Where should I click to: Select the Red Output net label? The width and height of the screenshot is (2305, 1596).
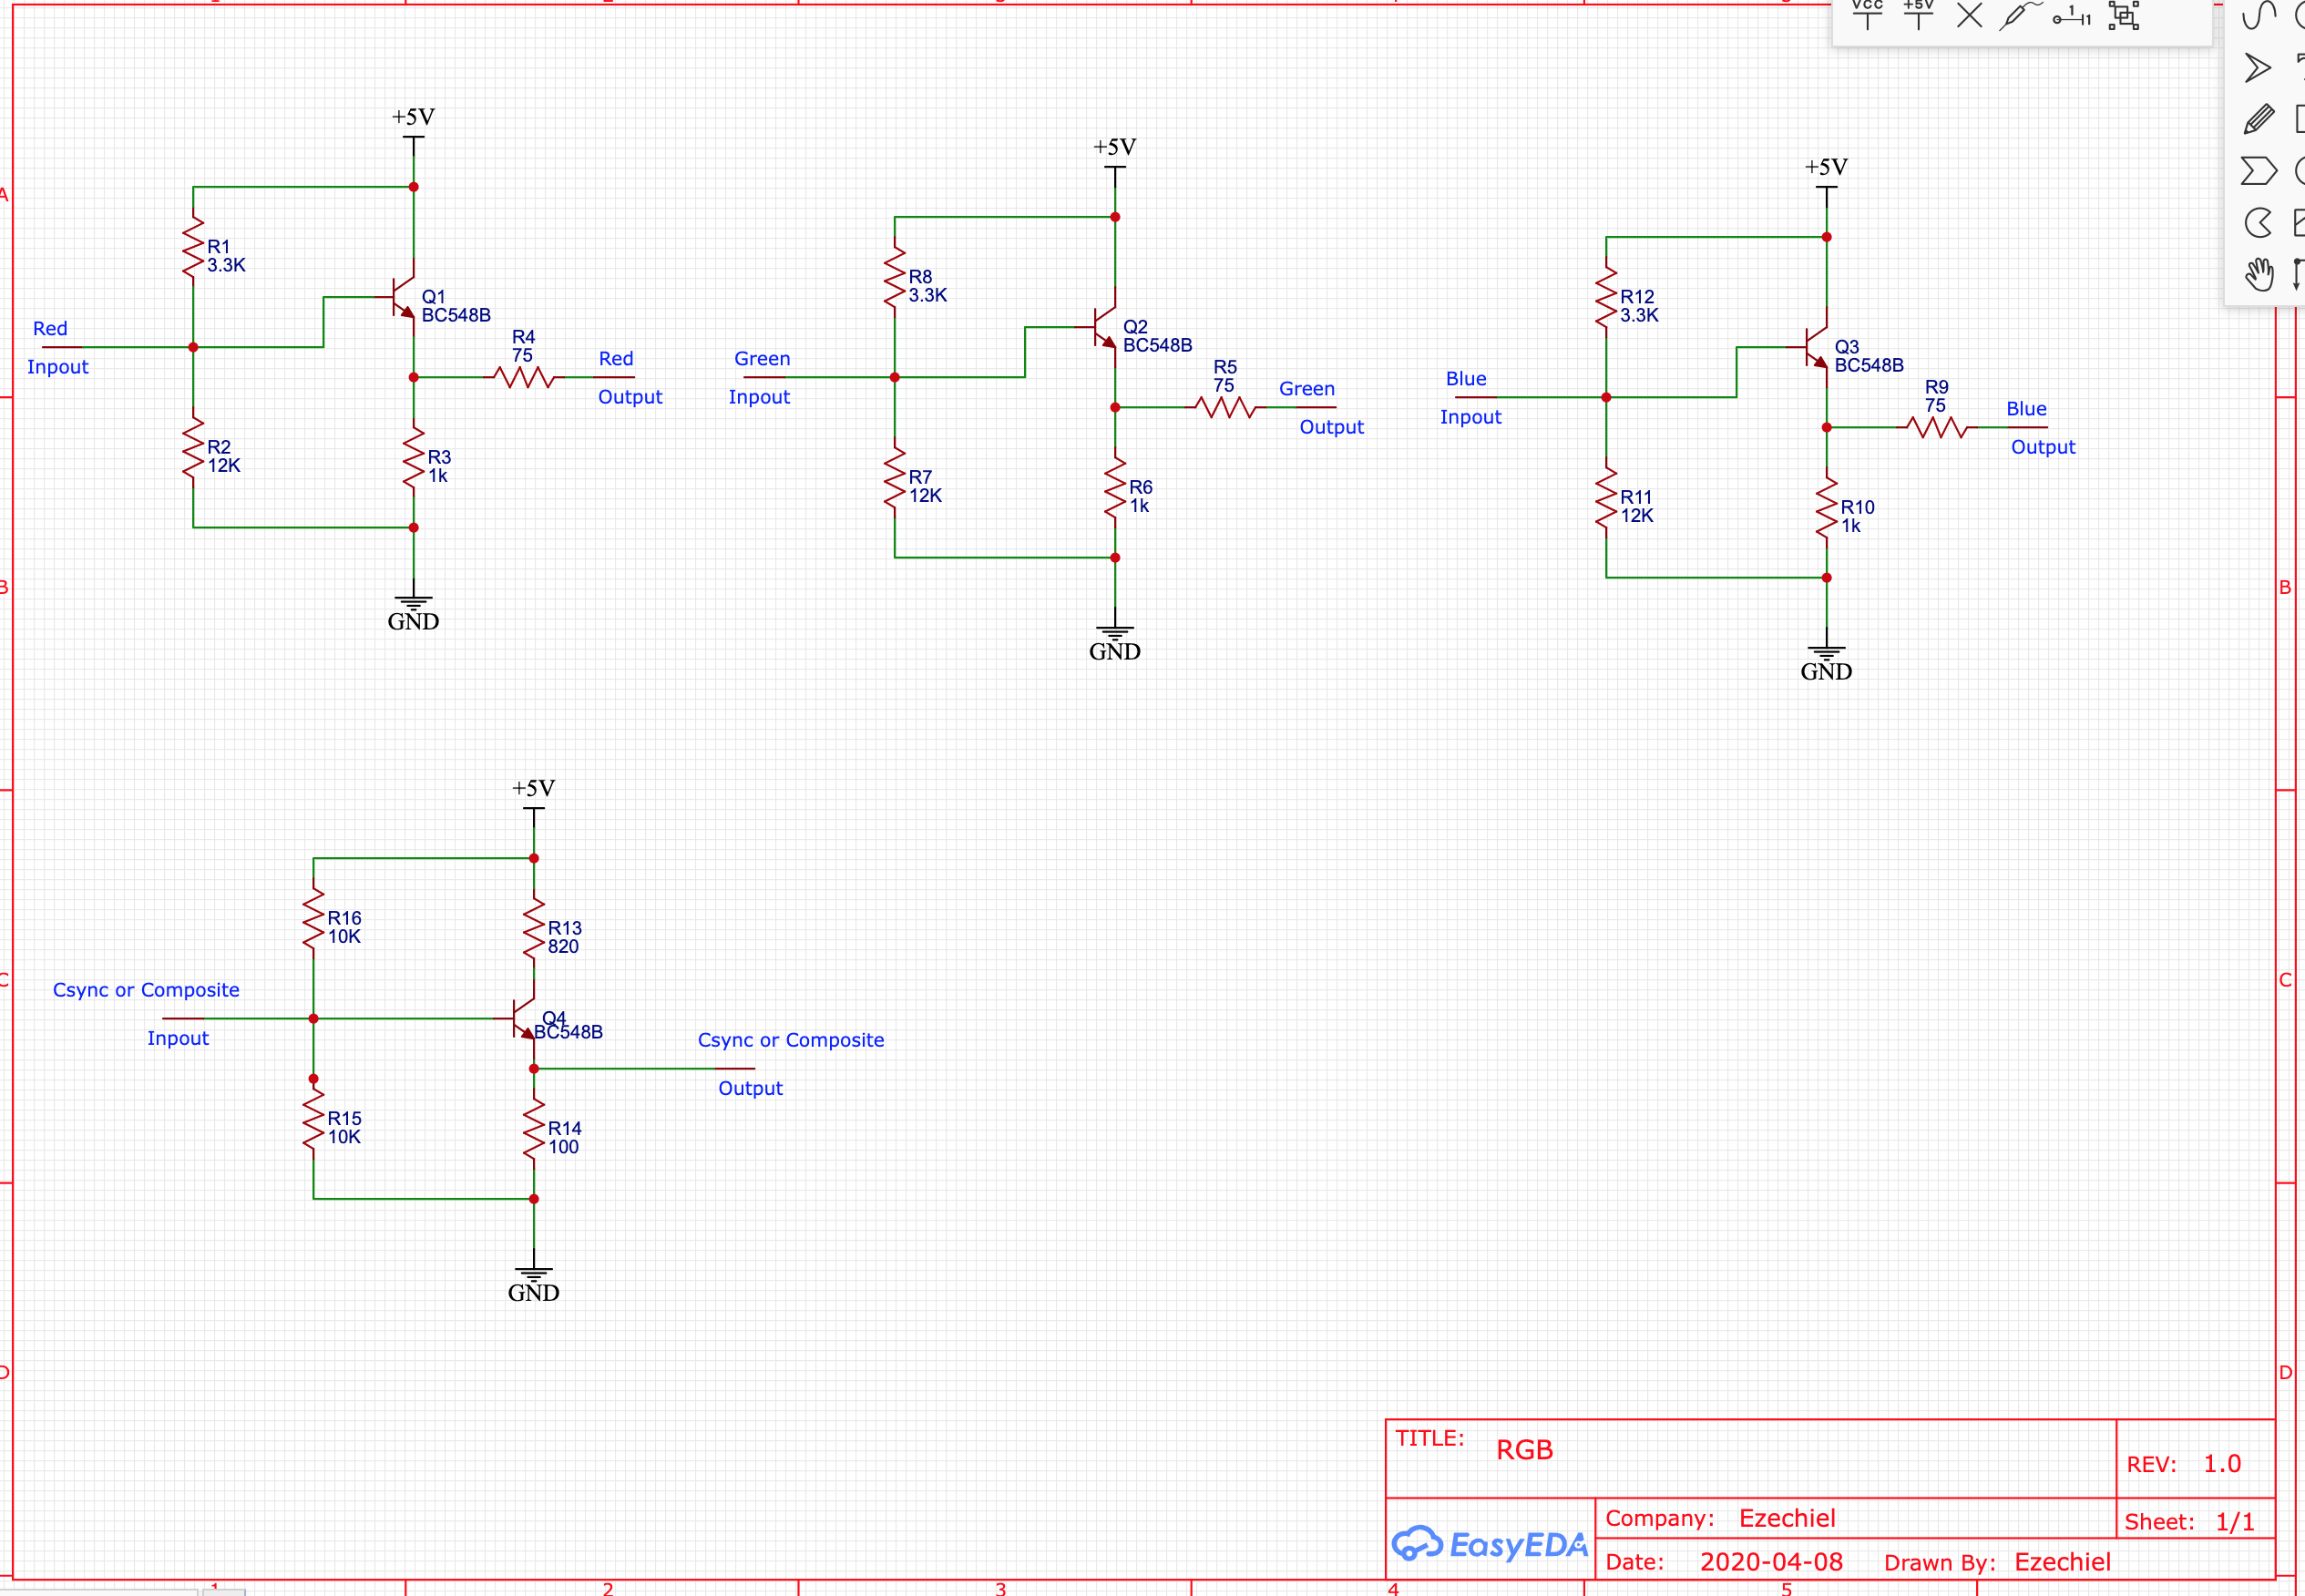pos(616,359)
